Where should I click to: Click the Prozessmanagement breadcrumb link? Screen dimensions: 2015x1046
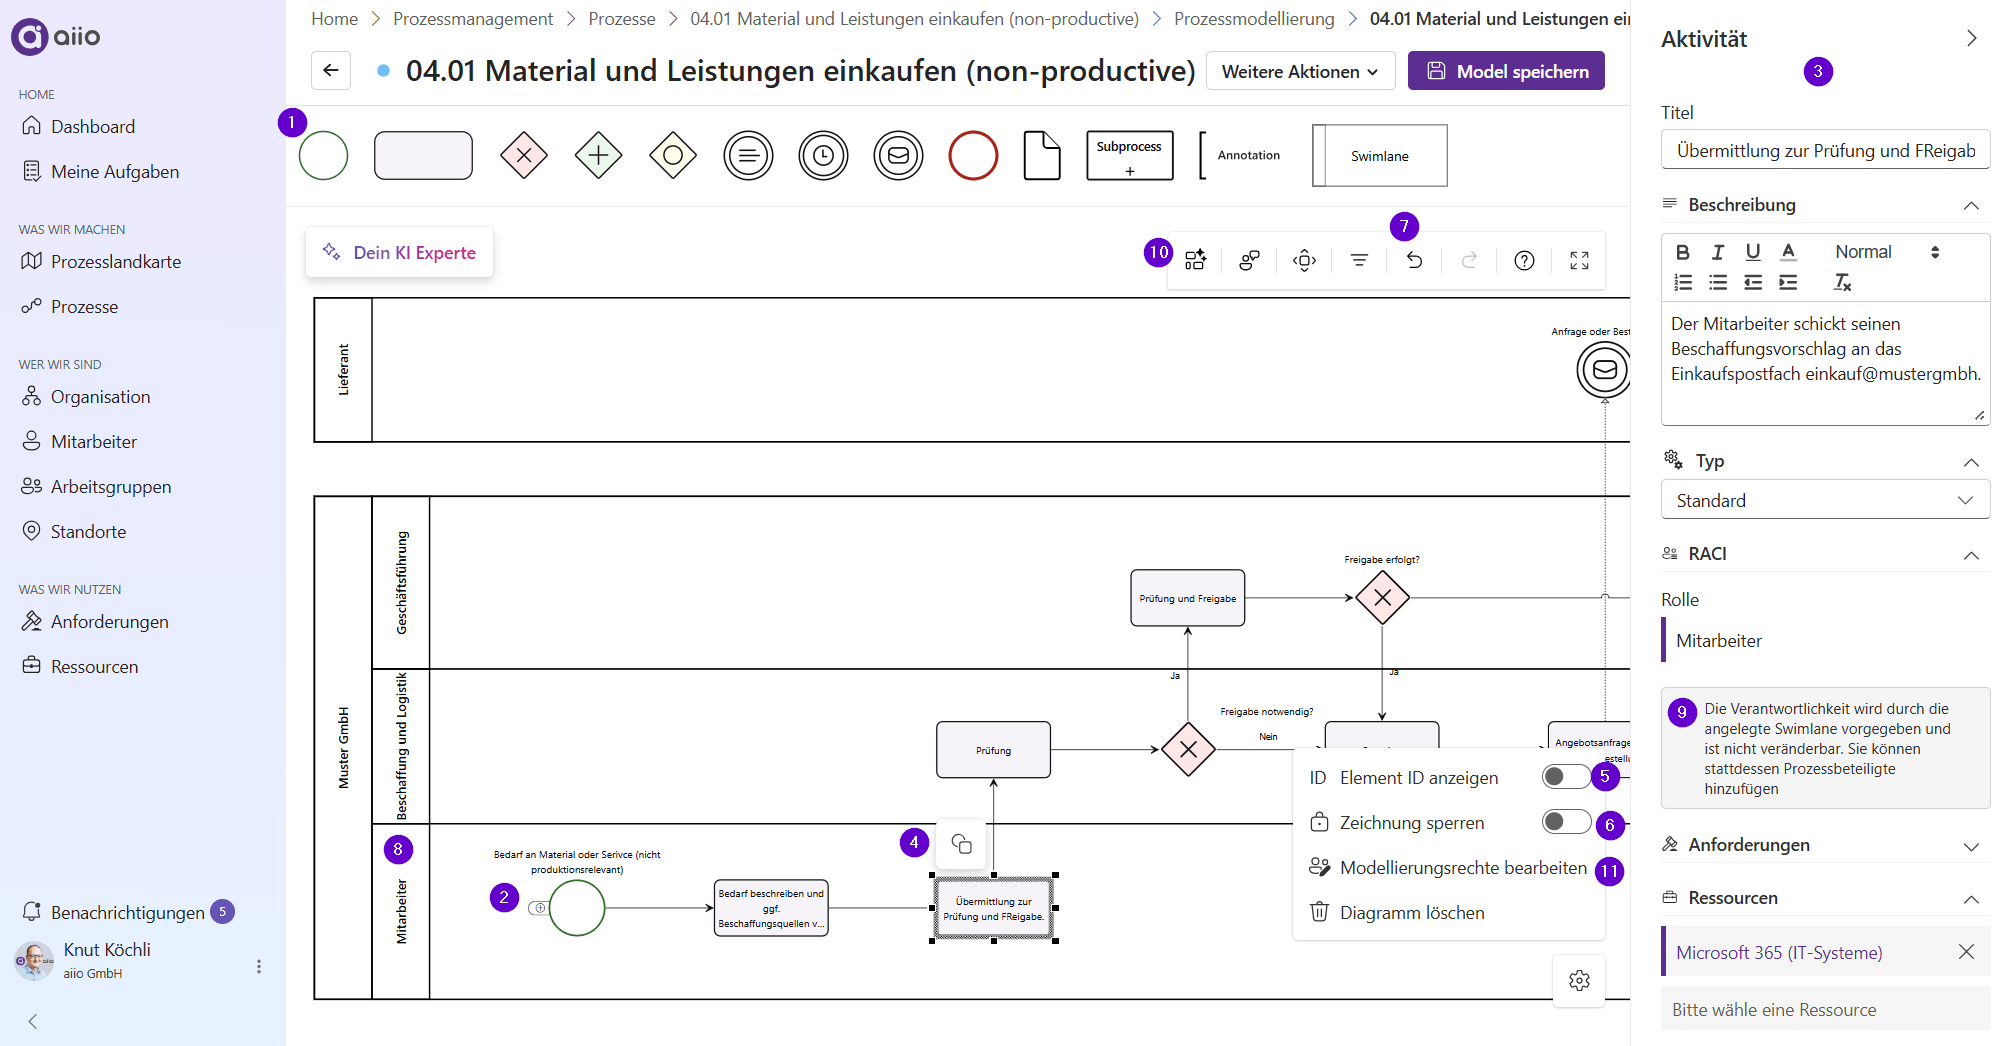[472, 19]
